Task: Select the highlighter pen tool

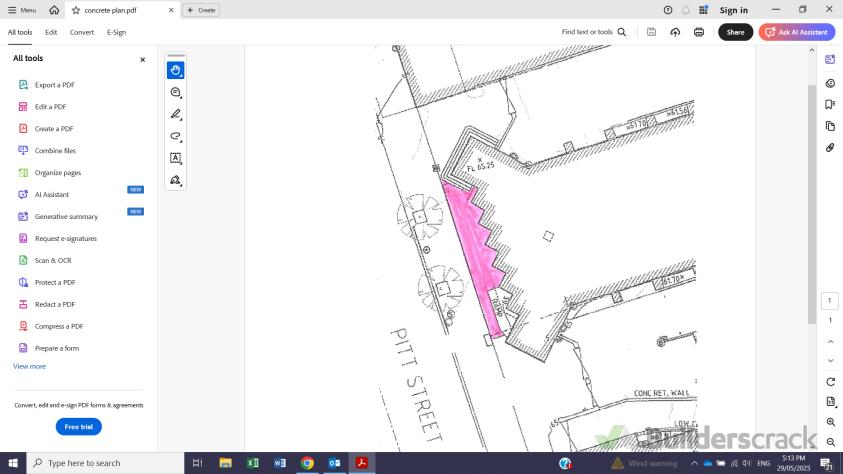Action: click(175, 114)
